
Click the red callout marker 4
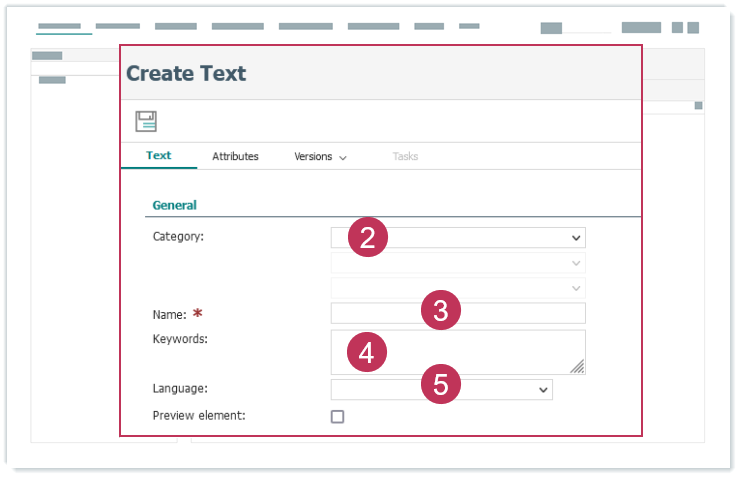pyautogui.click(x=366, y=352)
